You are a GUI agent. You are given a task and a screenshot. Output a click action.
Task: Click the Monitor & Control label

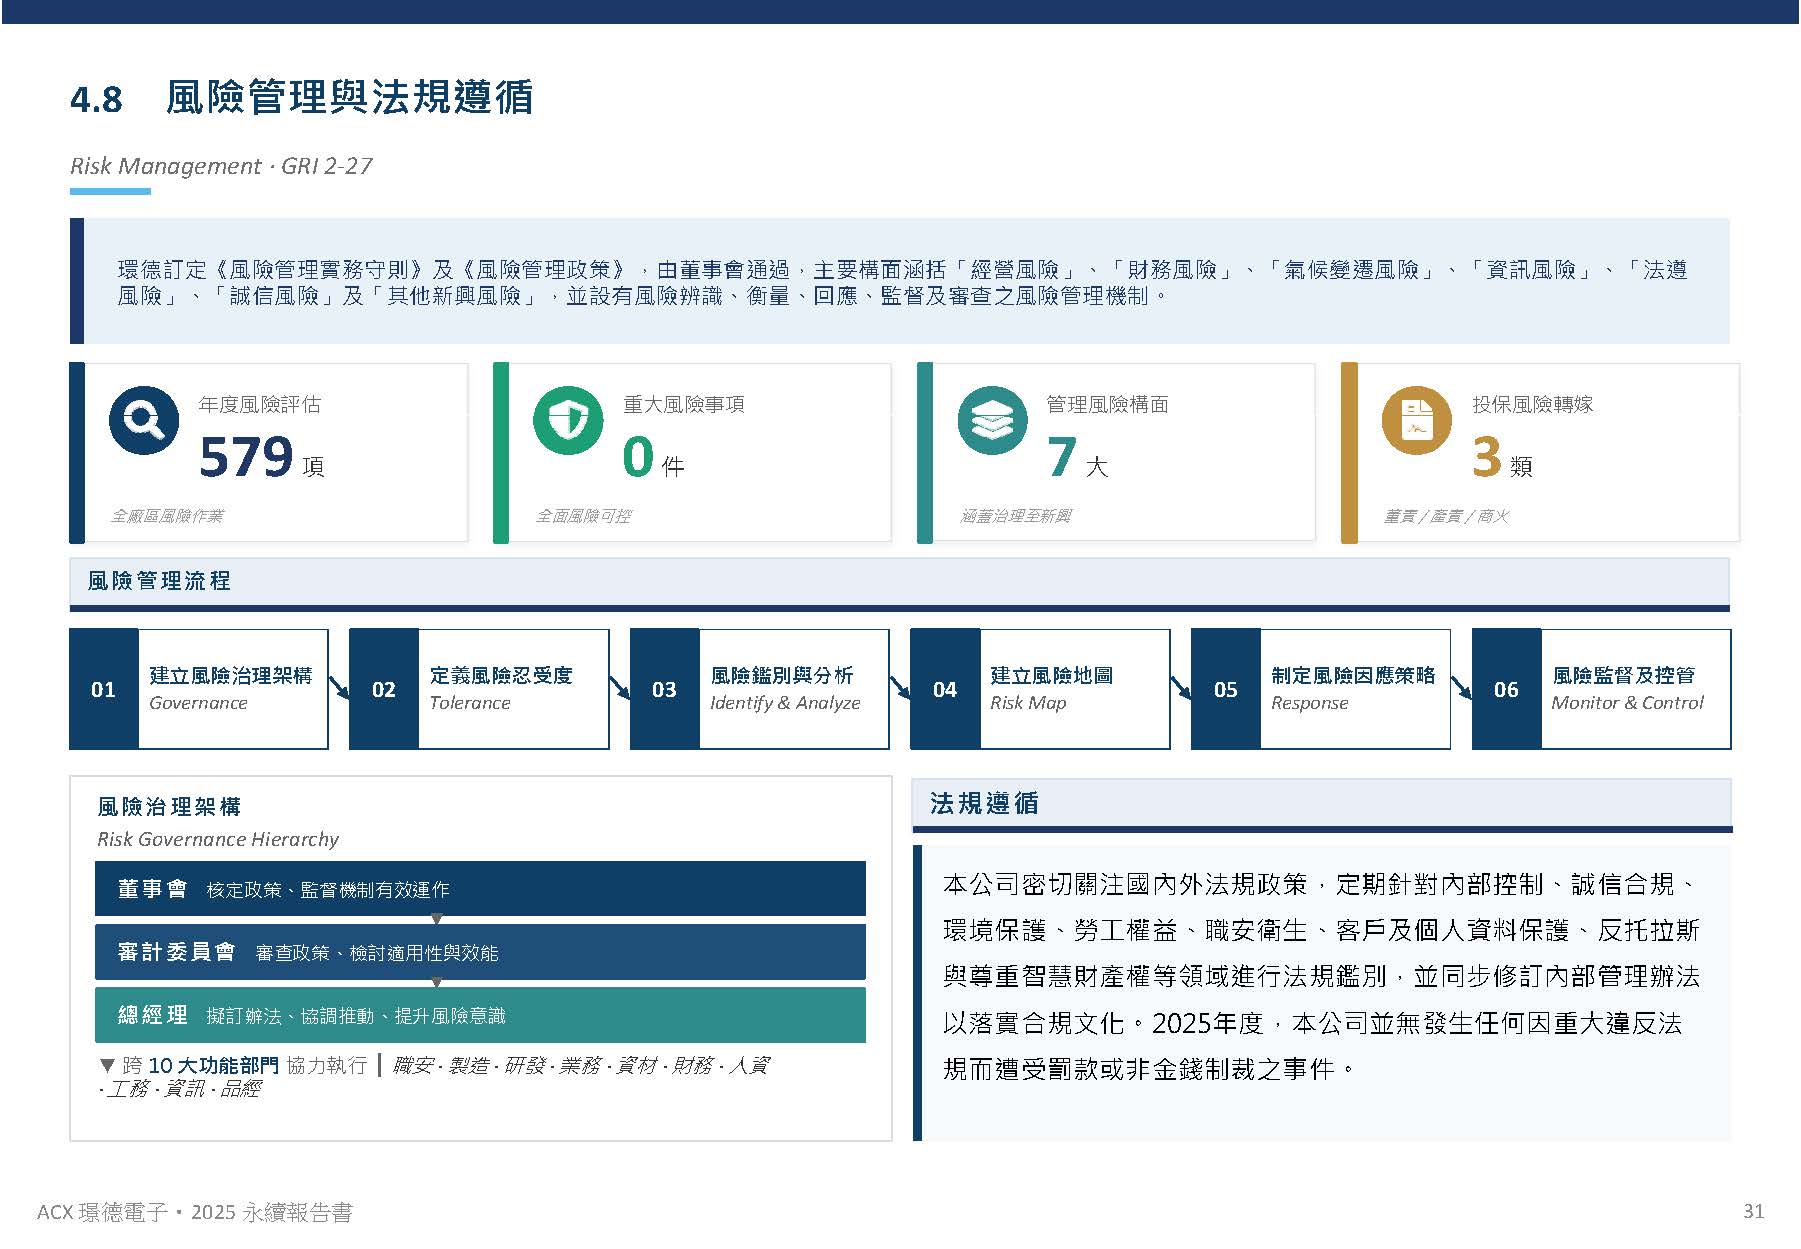[x=1627, y=703]
